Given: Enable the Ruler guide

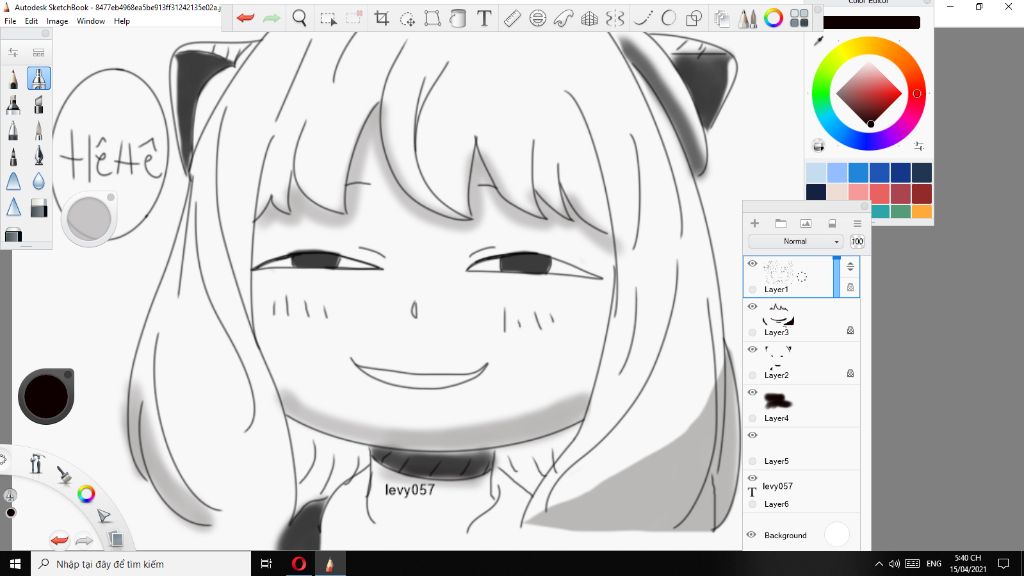Looking at the screenshot, I should pyautogui.click(x=513, y=18).
